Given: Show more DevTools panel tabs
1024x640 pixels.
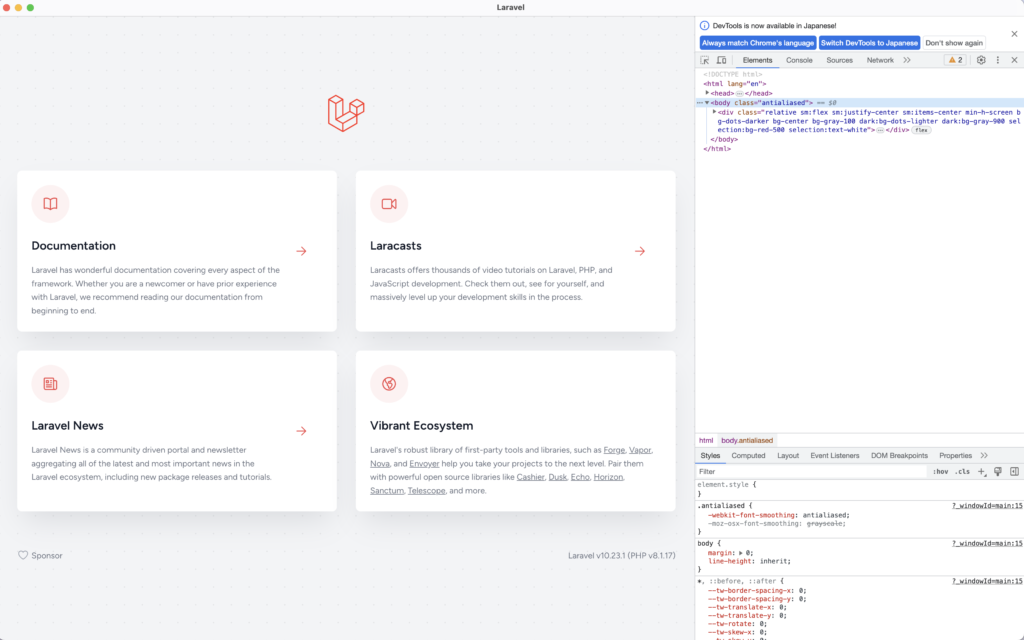Looking at the screenshot, I should click(907, 60).
